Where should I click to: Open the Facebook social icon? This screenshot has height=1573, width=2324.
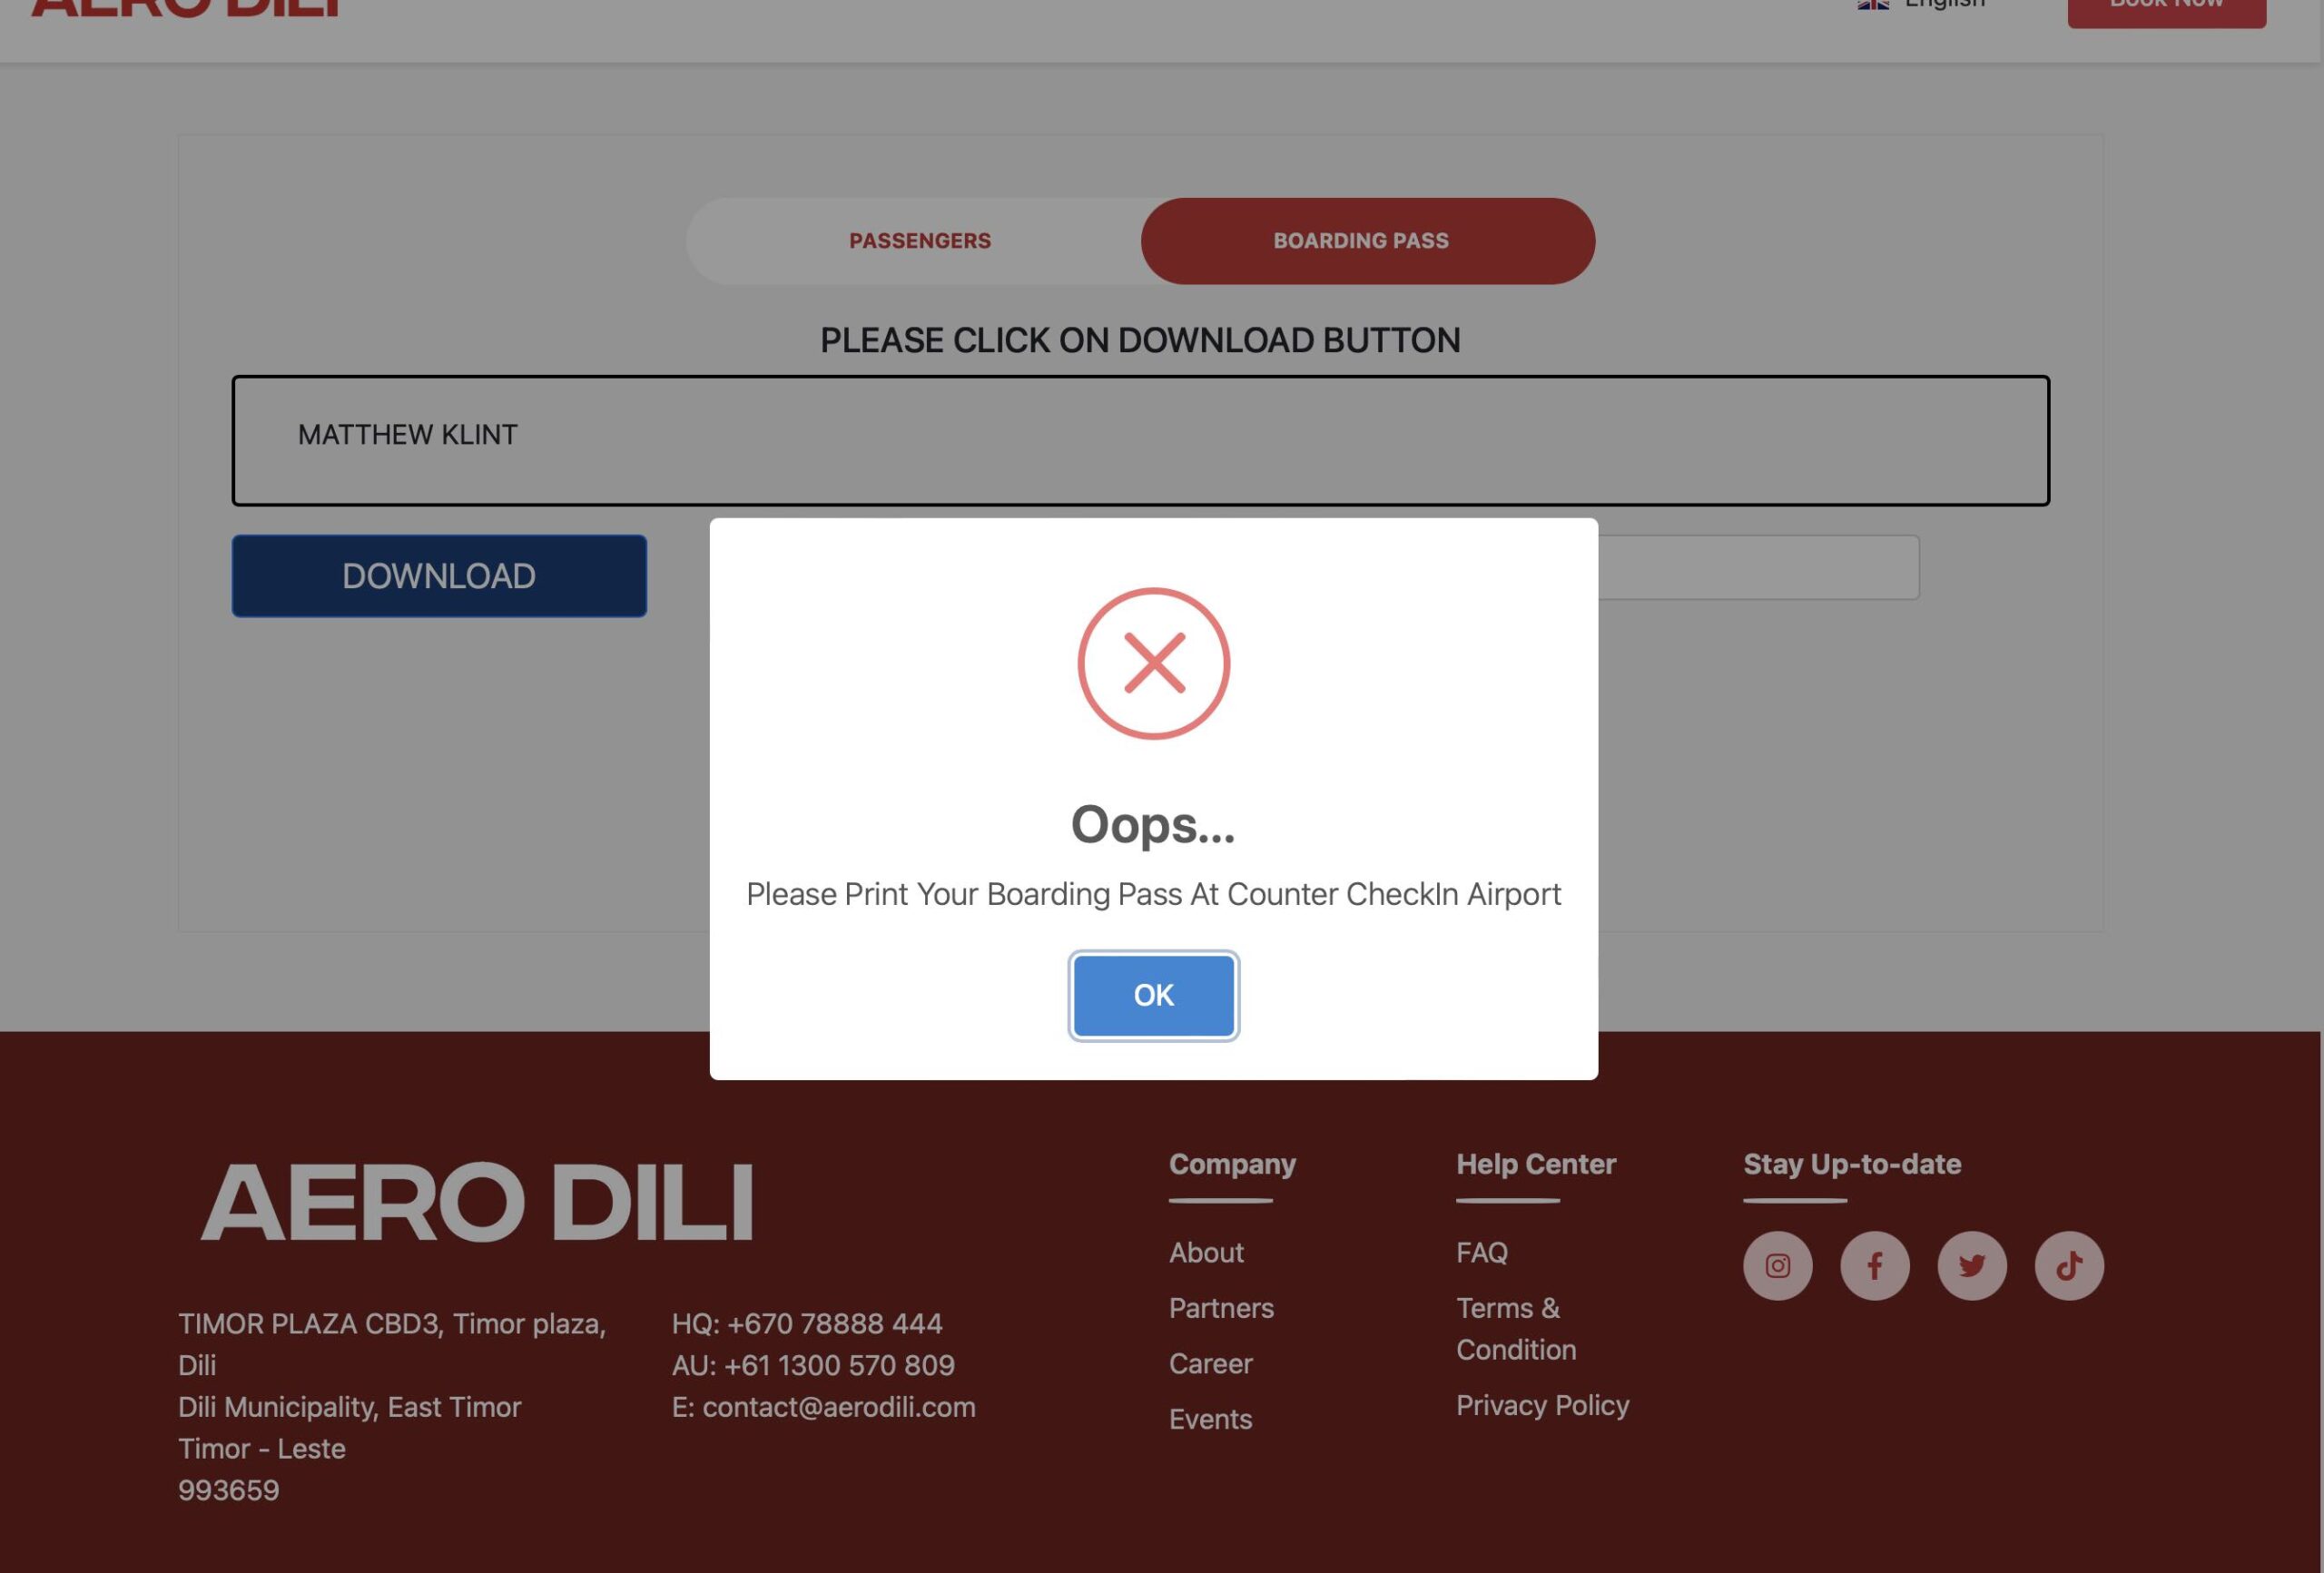click(x=1874, y=1265)
